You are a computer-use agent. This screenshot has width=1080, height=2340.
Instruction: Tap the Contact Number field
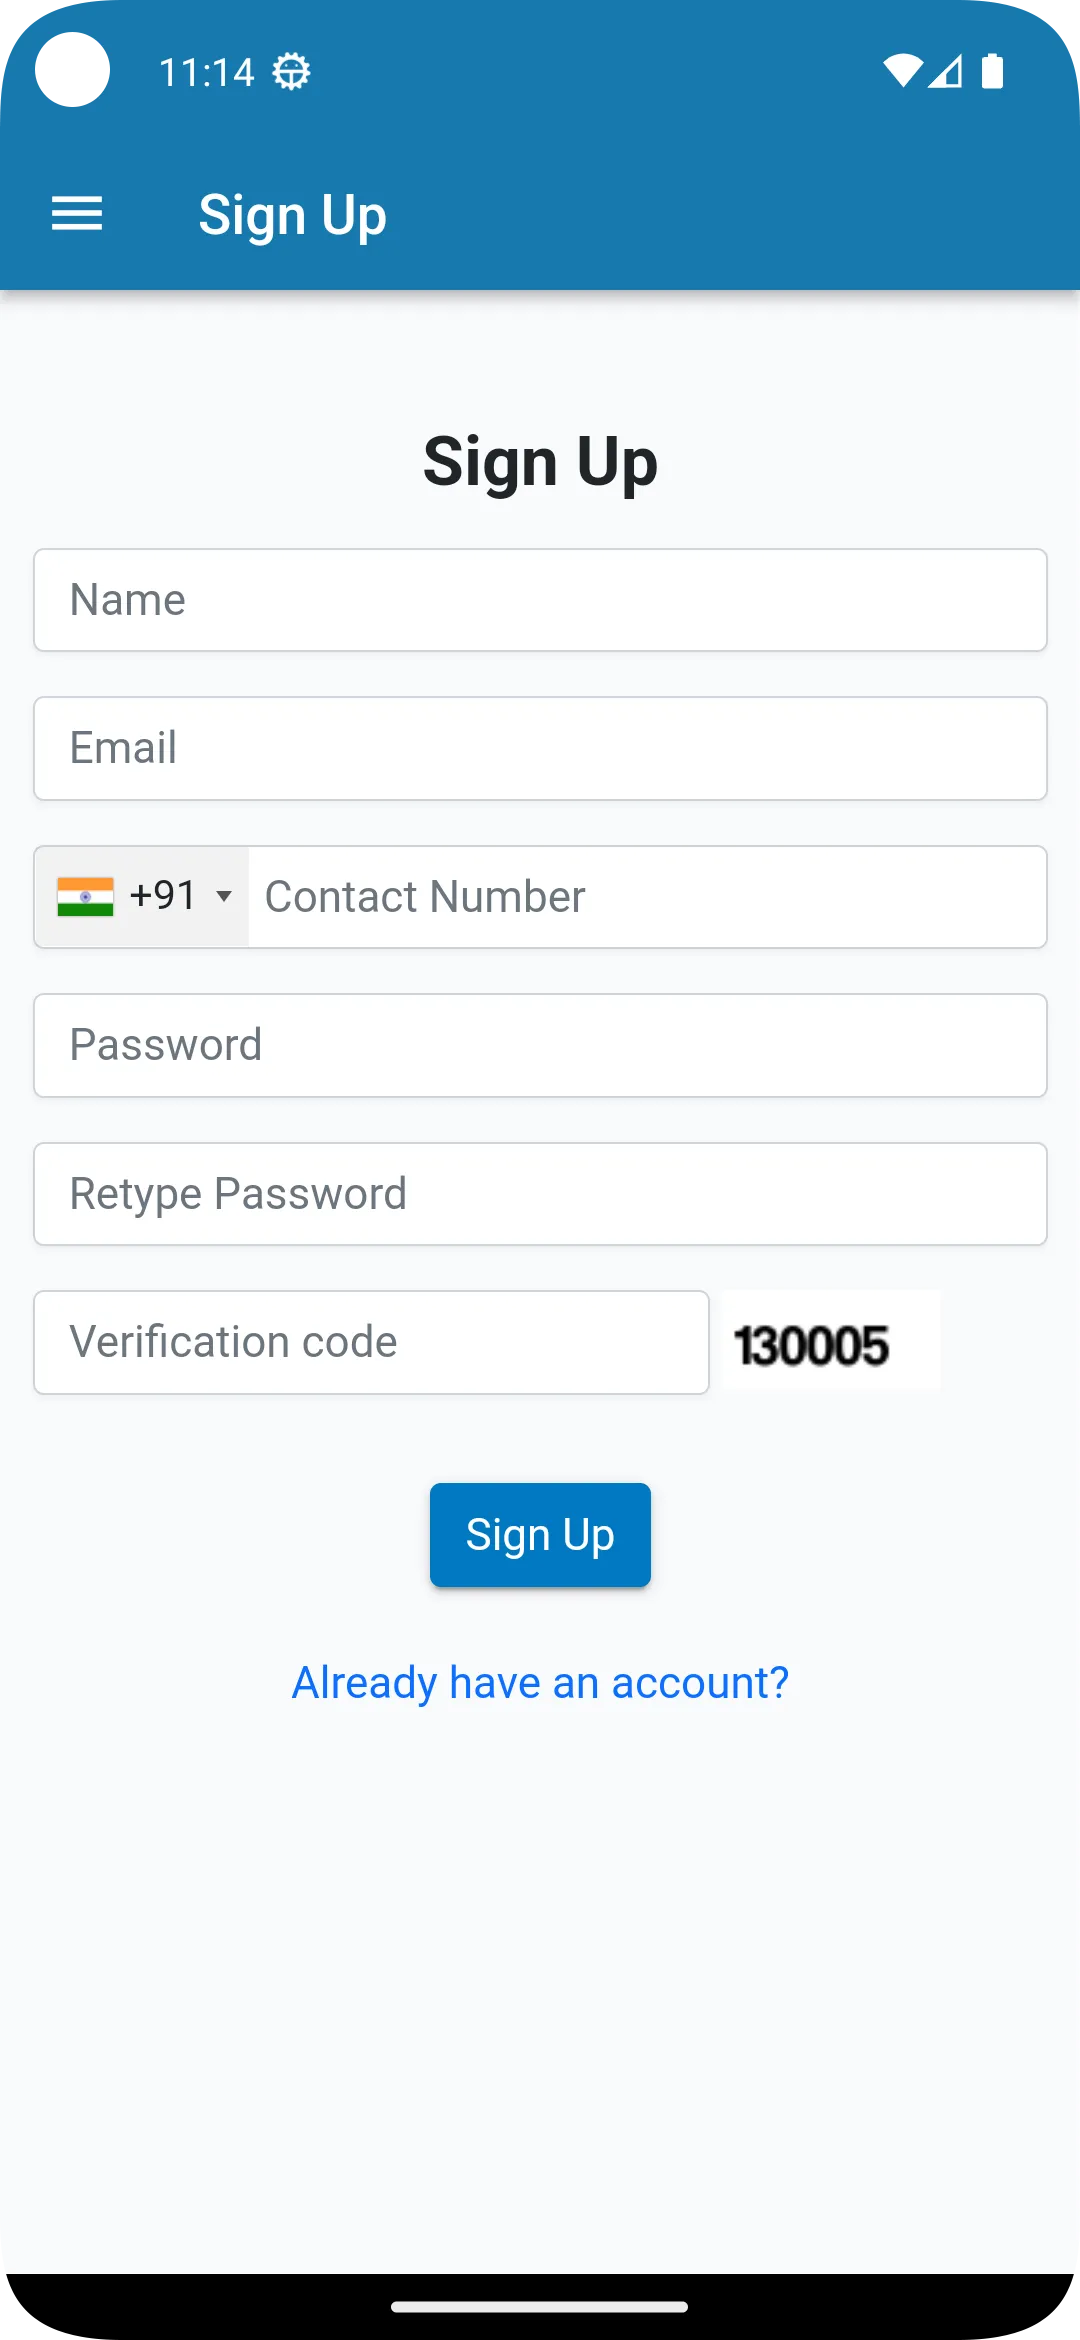pos(646,897)
